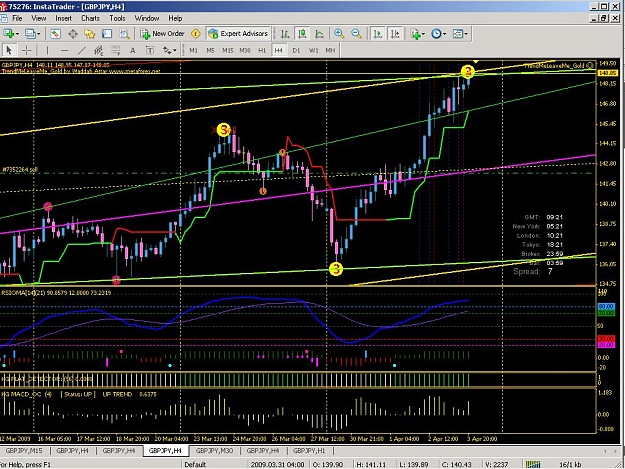Click the connection status bars icon
The image size is (625, 469).
coord(533,464)
